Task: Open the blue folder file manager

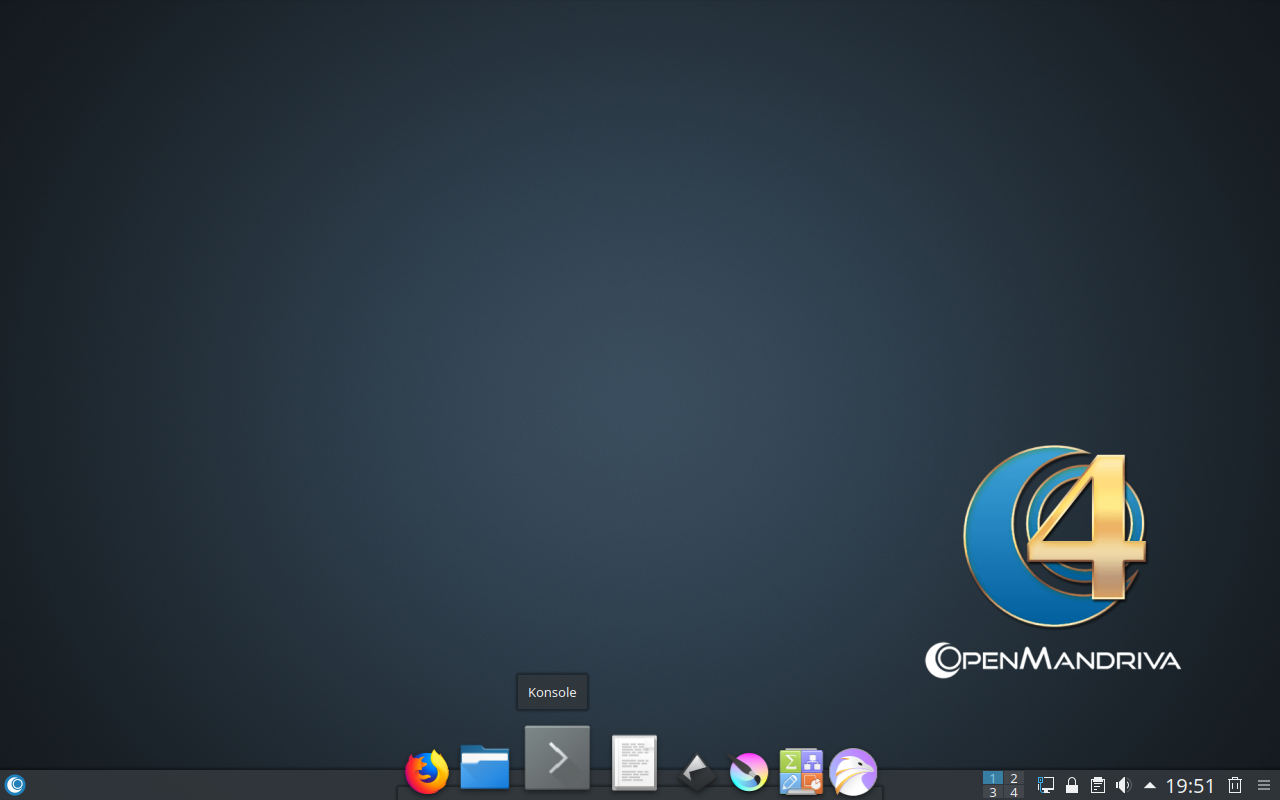Action: [485, 768]
